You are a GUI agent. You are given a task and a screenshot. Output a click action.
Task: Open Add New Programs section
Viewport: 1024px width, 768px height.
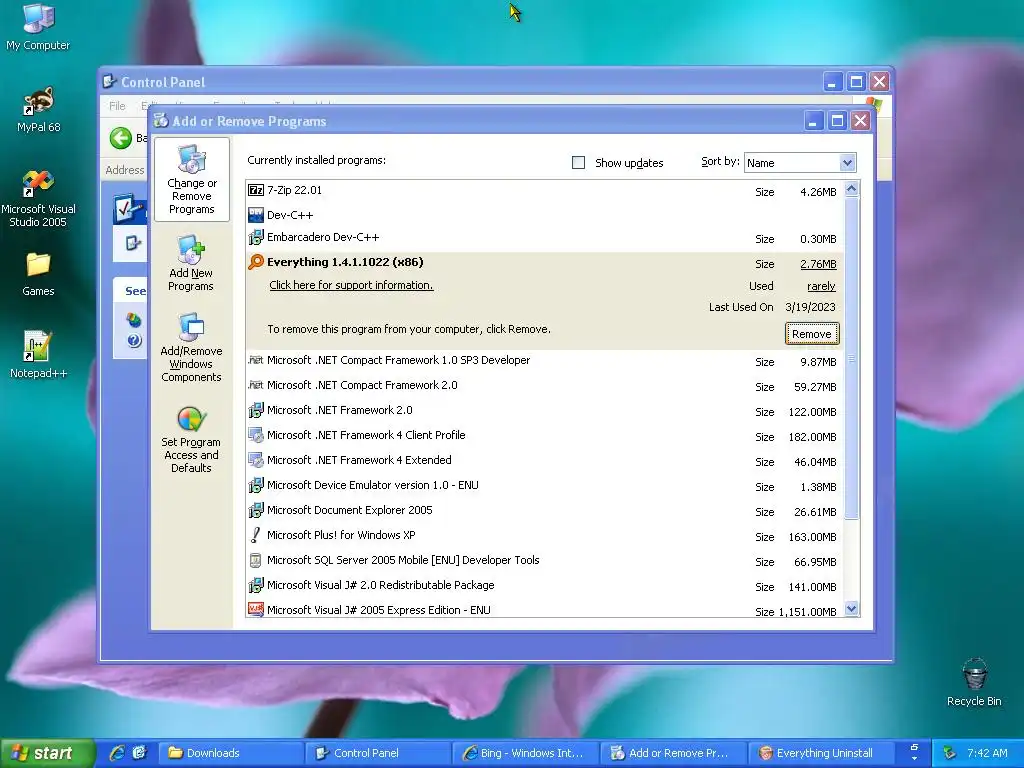[x=191, y=263]
